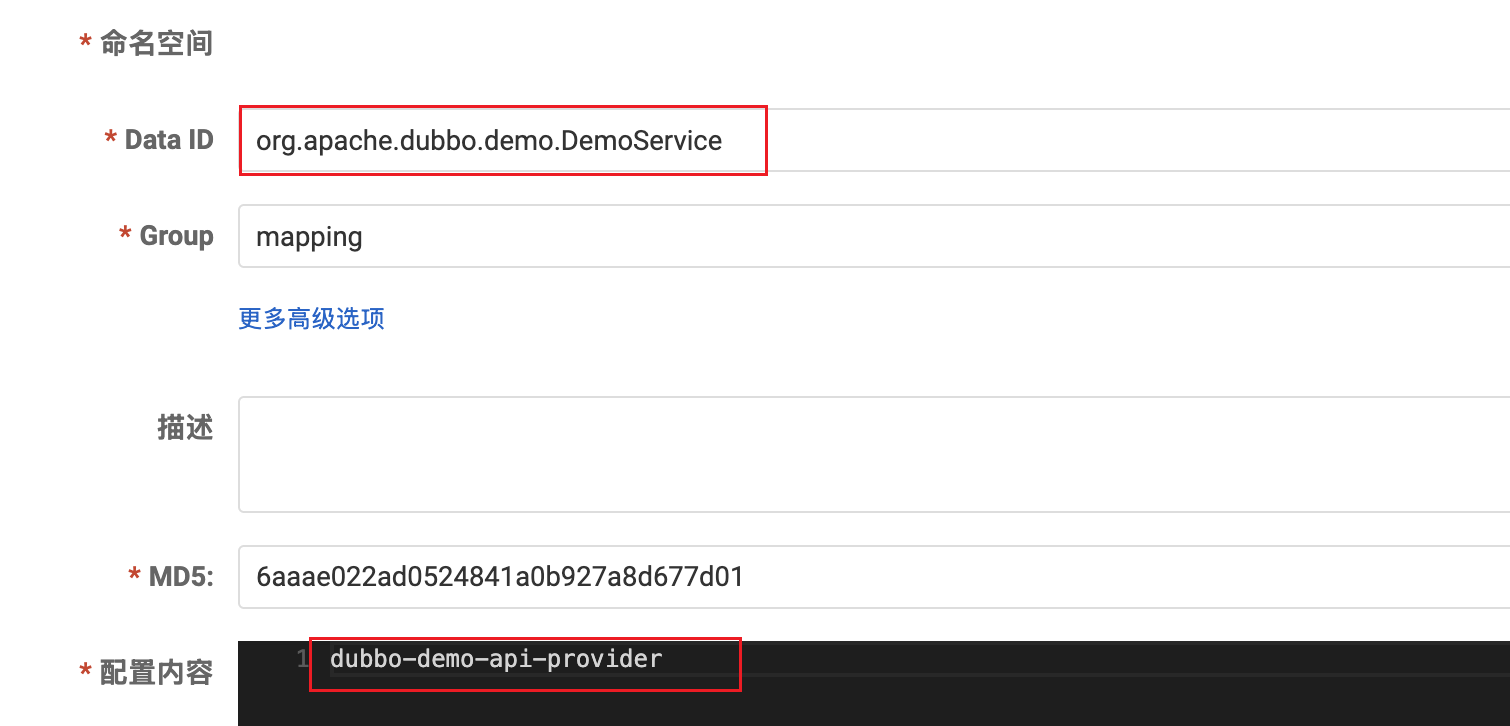The image size is (1510, 726).
Task: Click the Group label
Action: pyautogui.click(x=177, y=236)
